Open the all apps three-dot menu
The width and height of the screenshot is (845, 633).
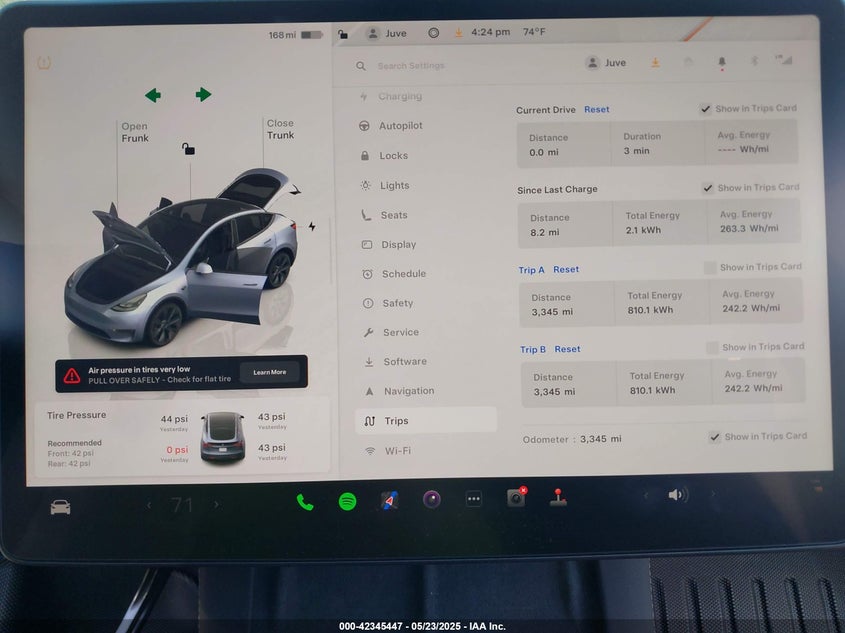point(474,499)
